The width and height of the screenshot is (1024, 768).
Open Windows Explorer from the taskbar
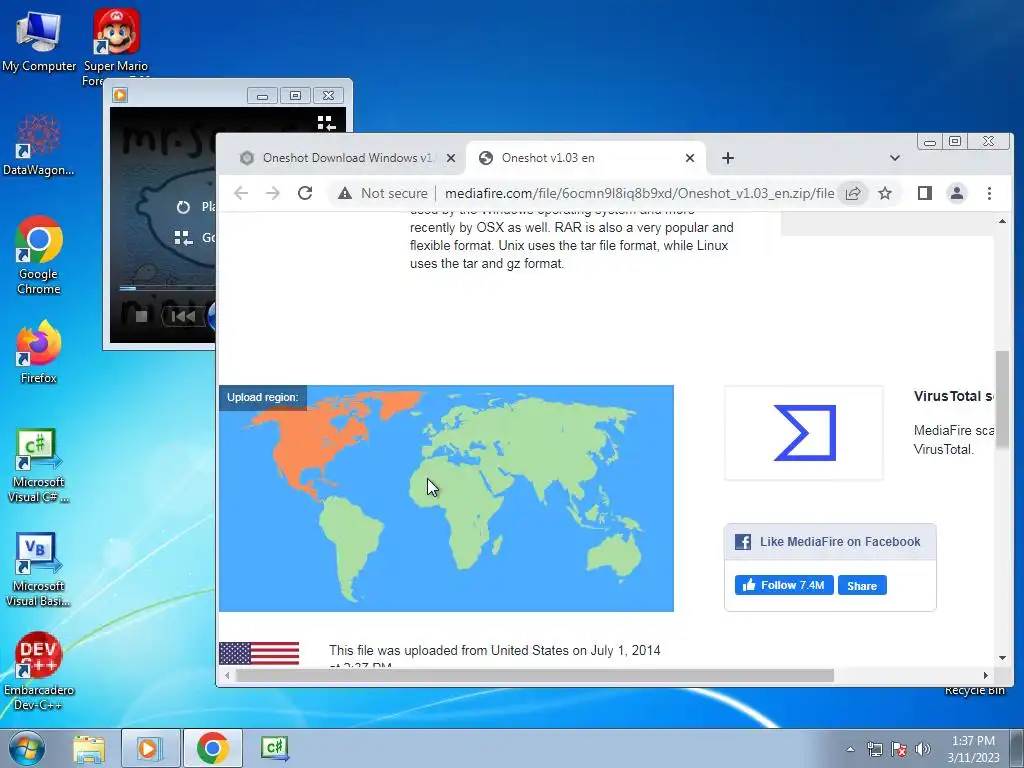point(89,748)
